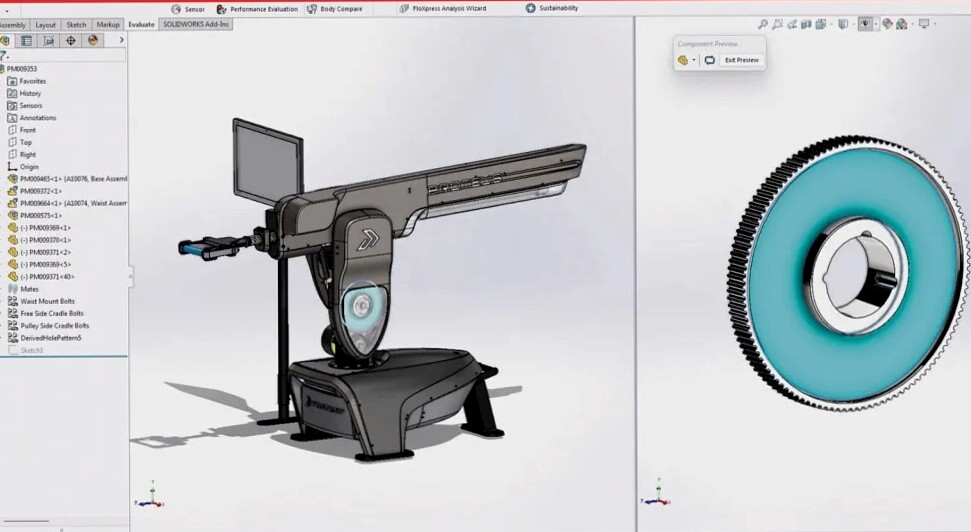Select the Right plane
Screen dimensions: 971x532
[x=22, y=155]
